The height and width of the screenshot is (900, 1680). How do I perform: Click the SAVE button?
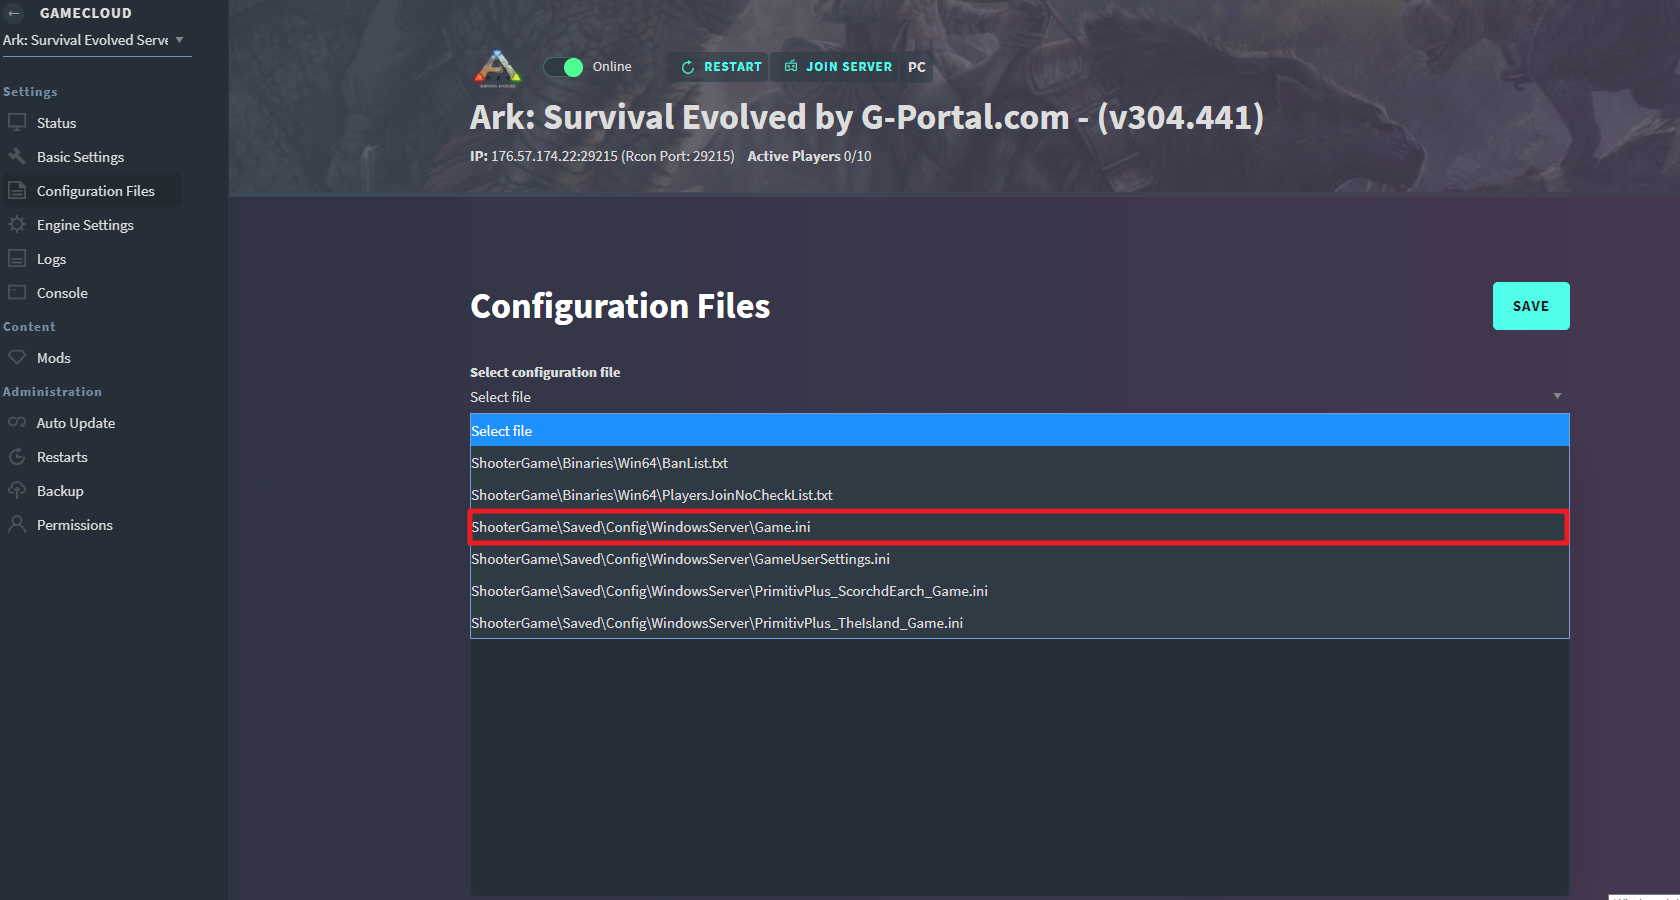pos(1531,306)
